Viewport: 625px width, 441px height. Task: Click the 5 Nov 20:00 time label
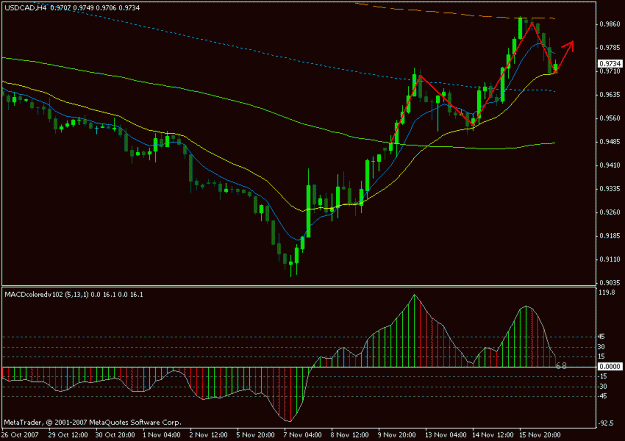point(255,435)
